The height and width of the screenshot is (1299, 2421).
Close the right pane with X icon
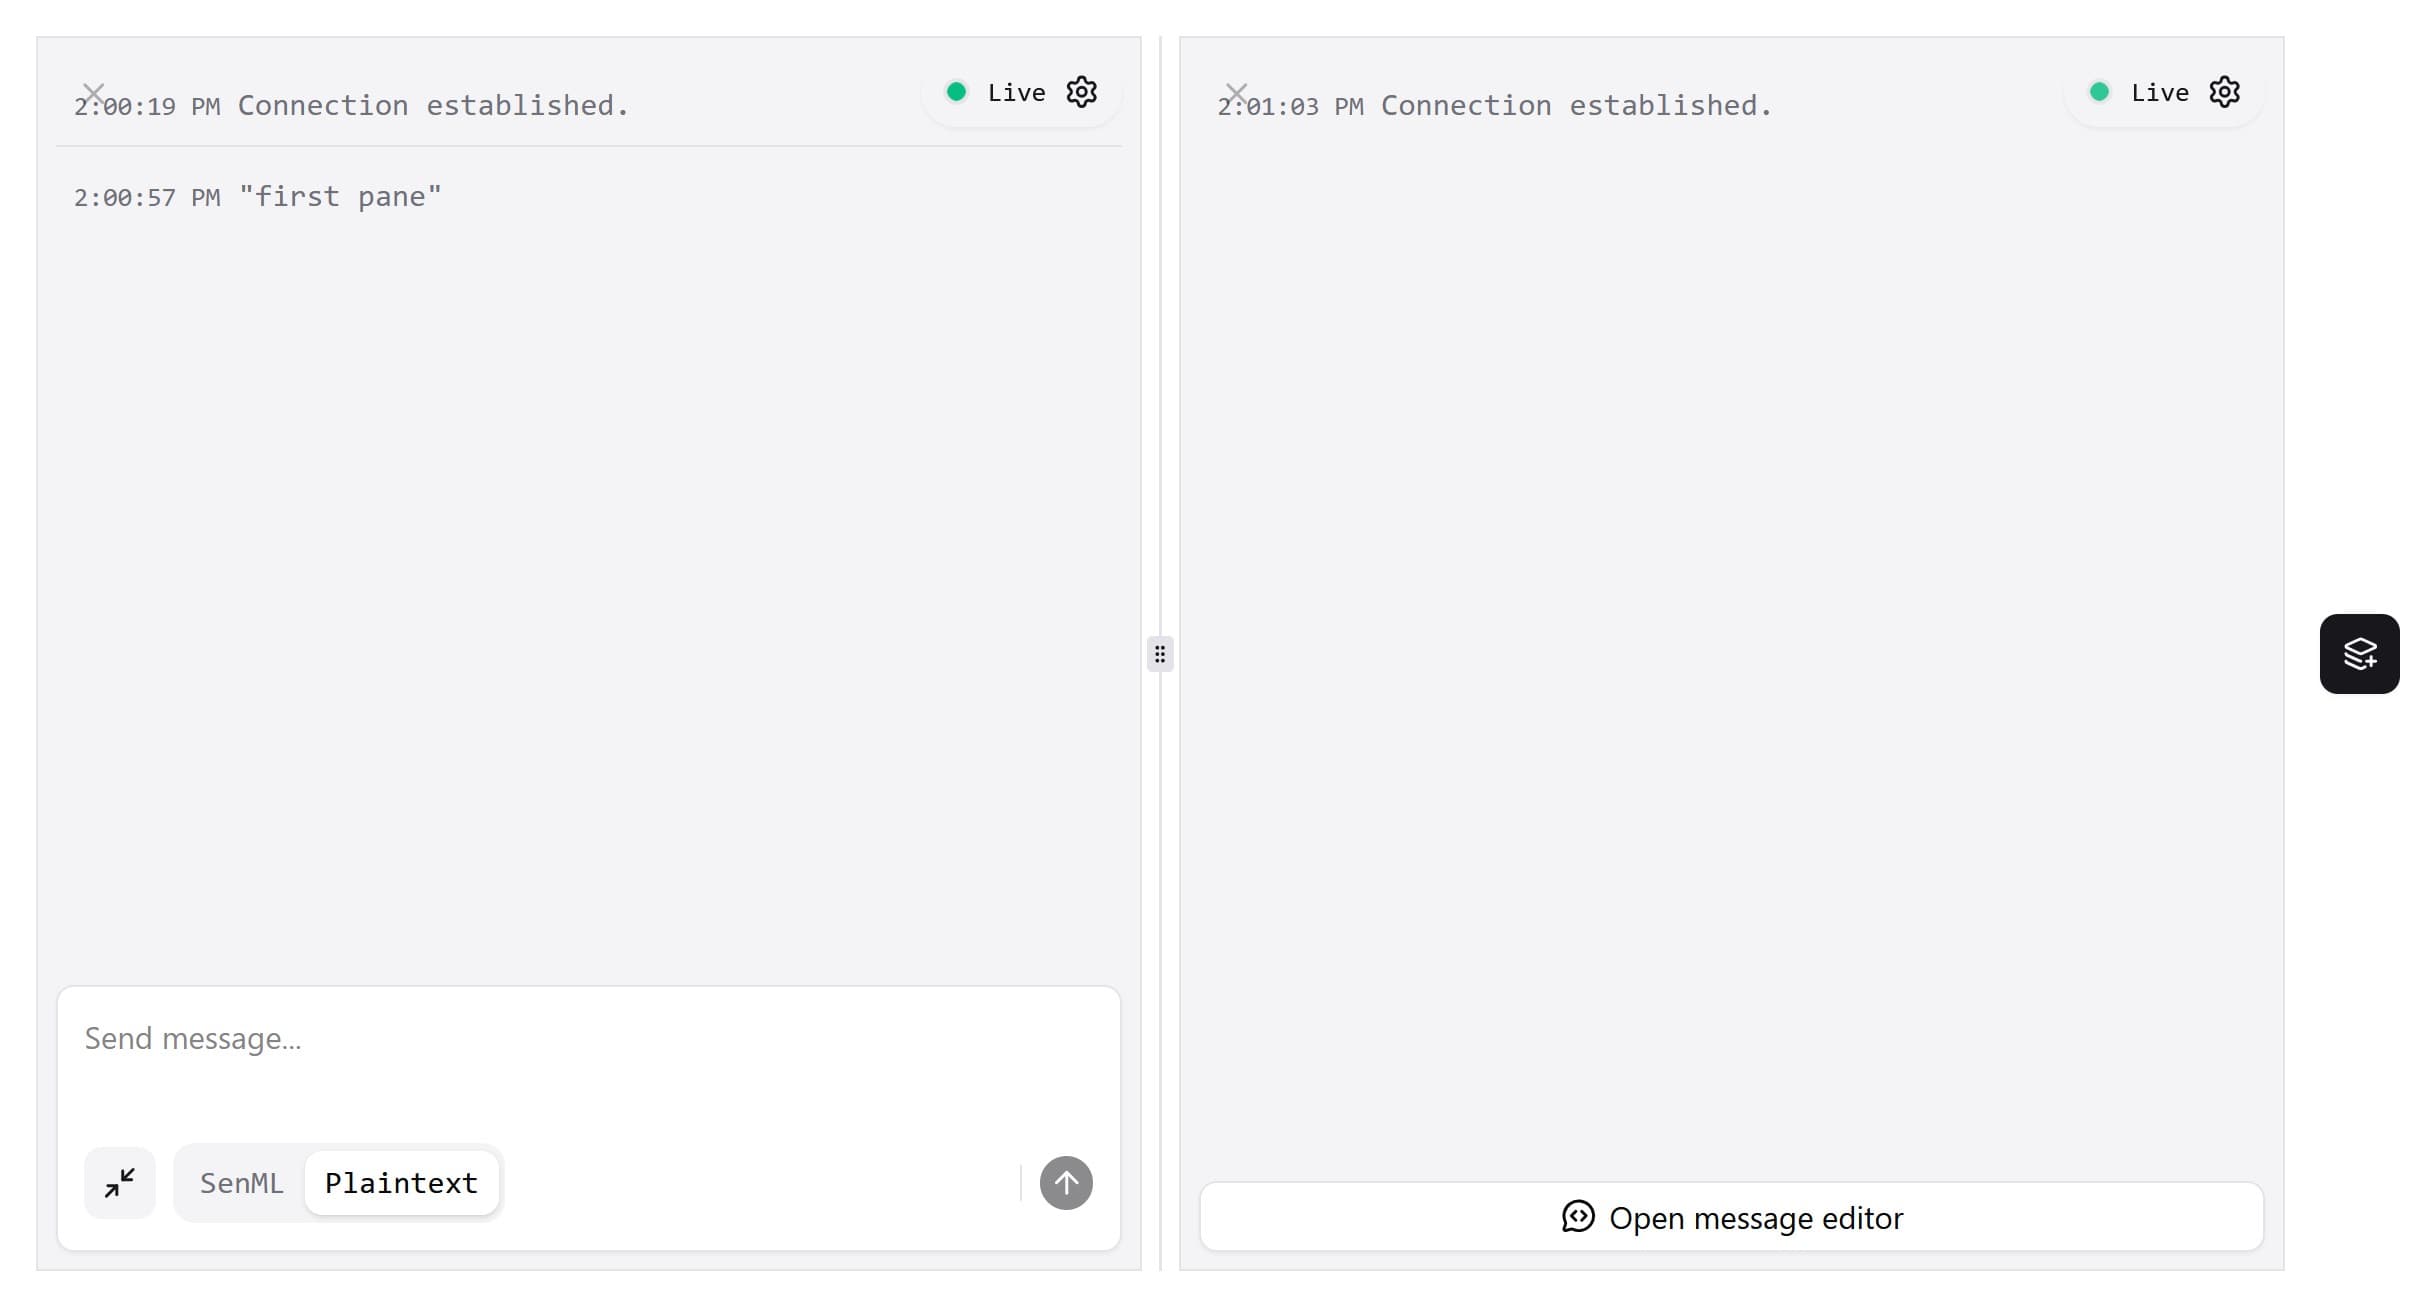(x=1236, y=94)
